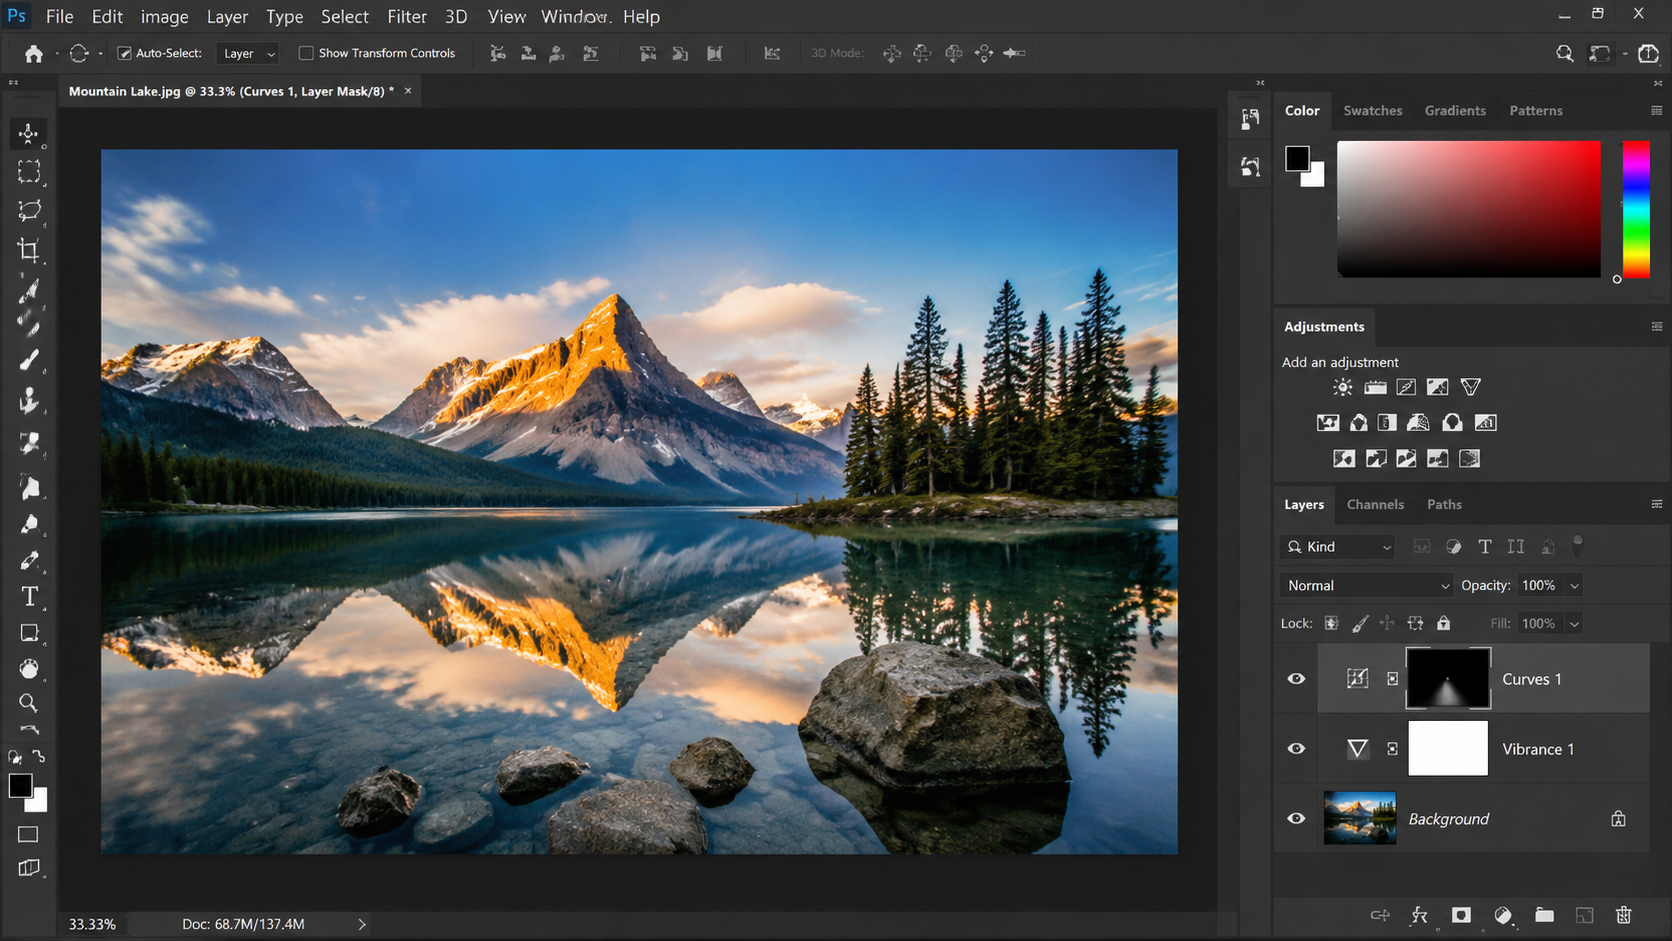Add an Exposure adjustment
Viewport: 1672px width, 941px height.
pyautogui.click(x=1437, y=387)
